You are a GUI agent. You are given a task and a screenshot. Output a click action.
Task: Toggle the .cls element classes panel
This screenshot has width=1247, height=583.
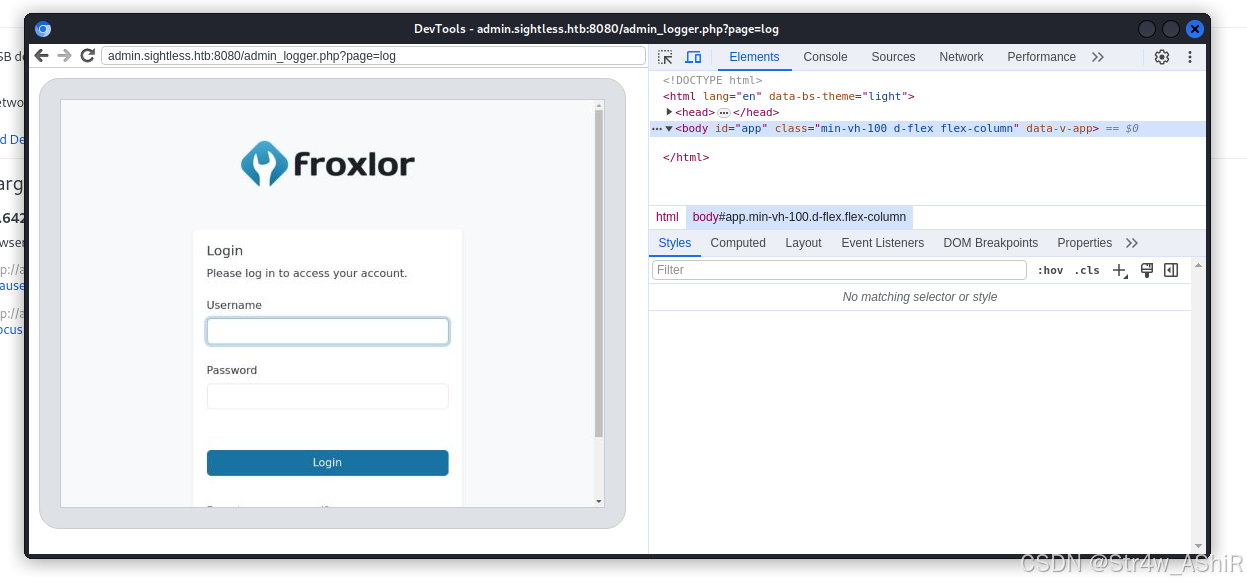pos(1087,270)
